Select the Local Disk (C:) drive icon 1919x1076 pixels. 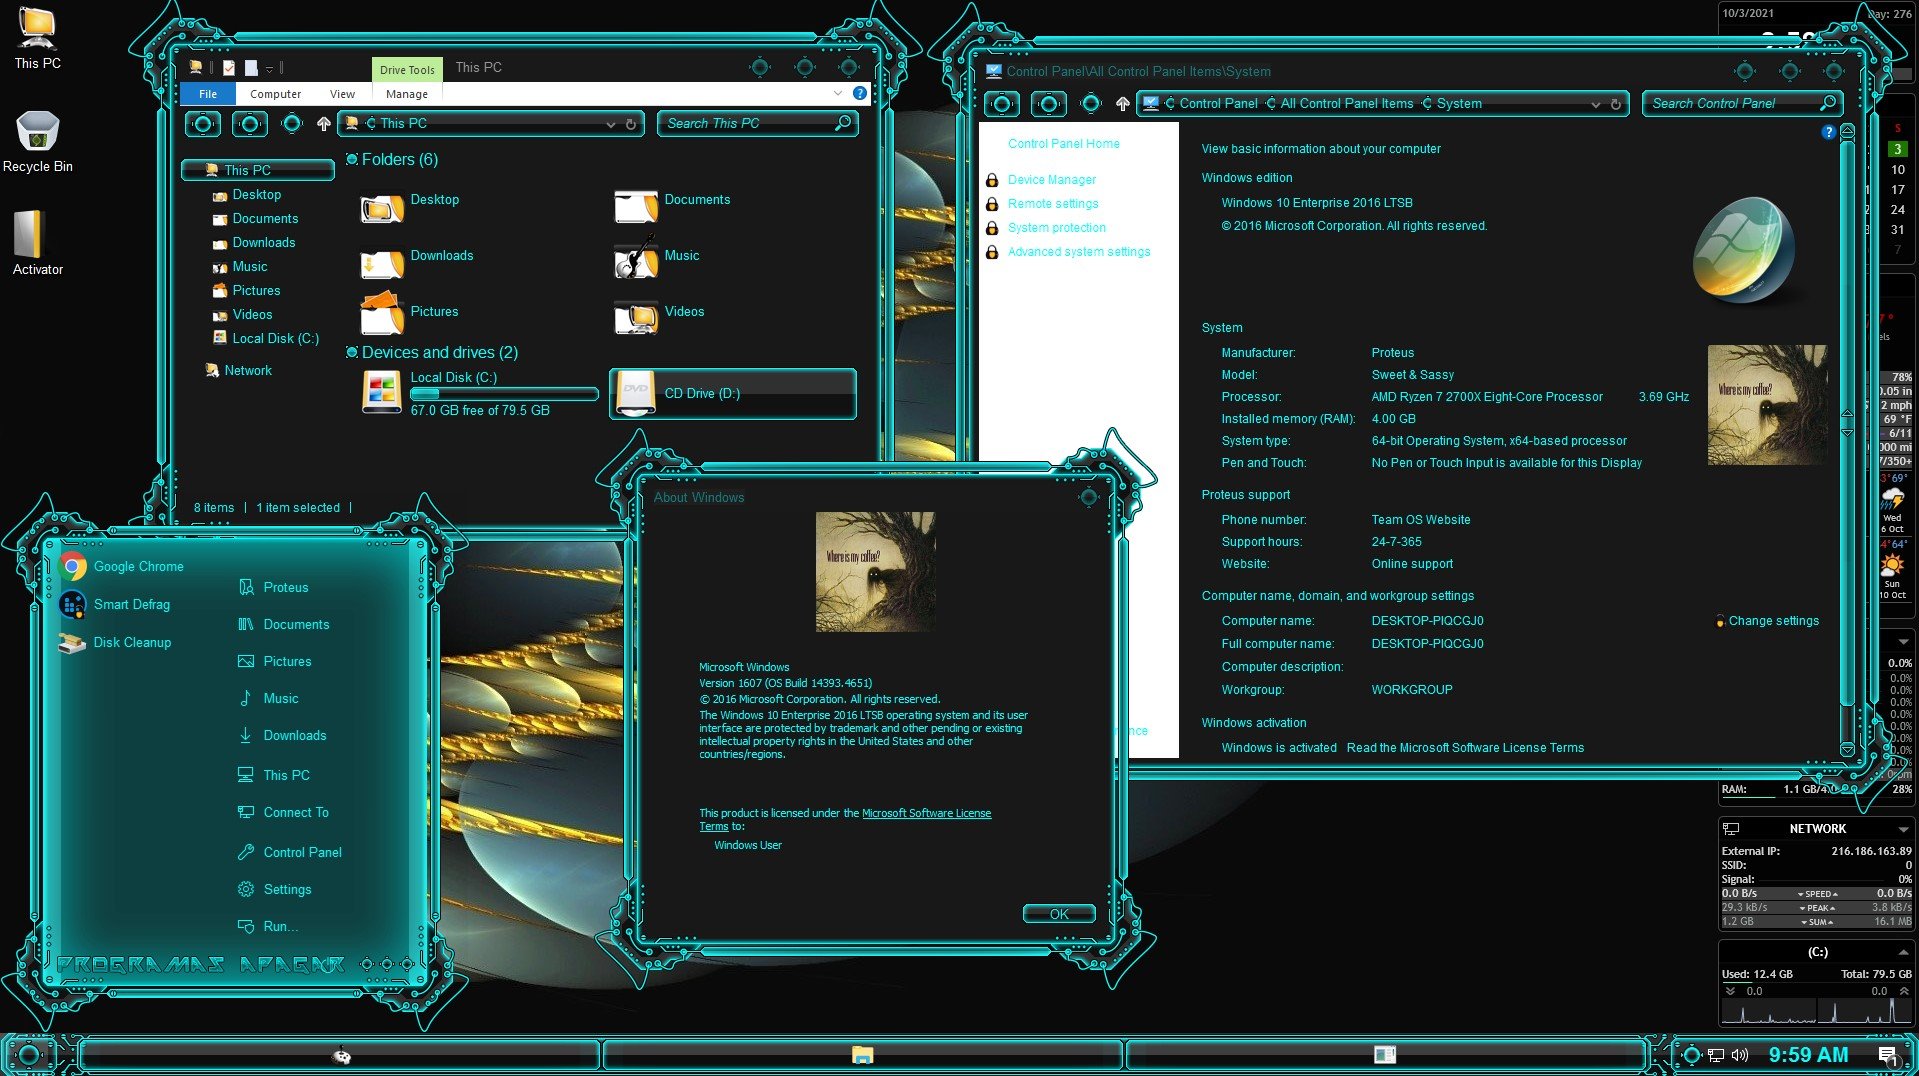click(x=381, y=392)
